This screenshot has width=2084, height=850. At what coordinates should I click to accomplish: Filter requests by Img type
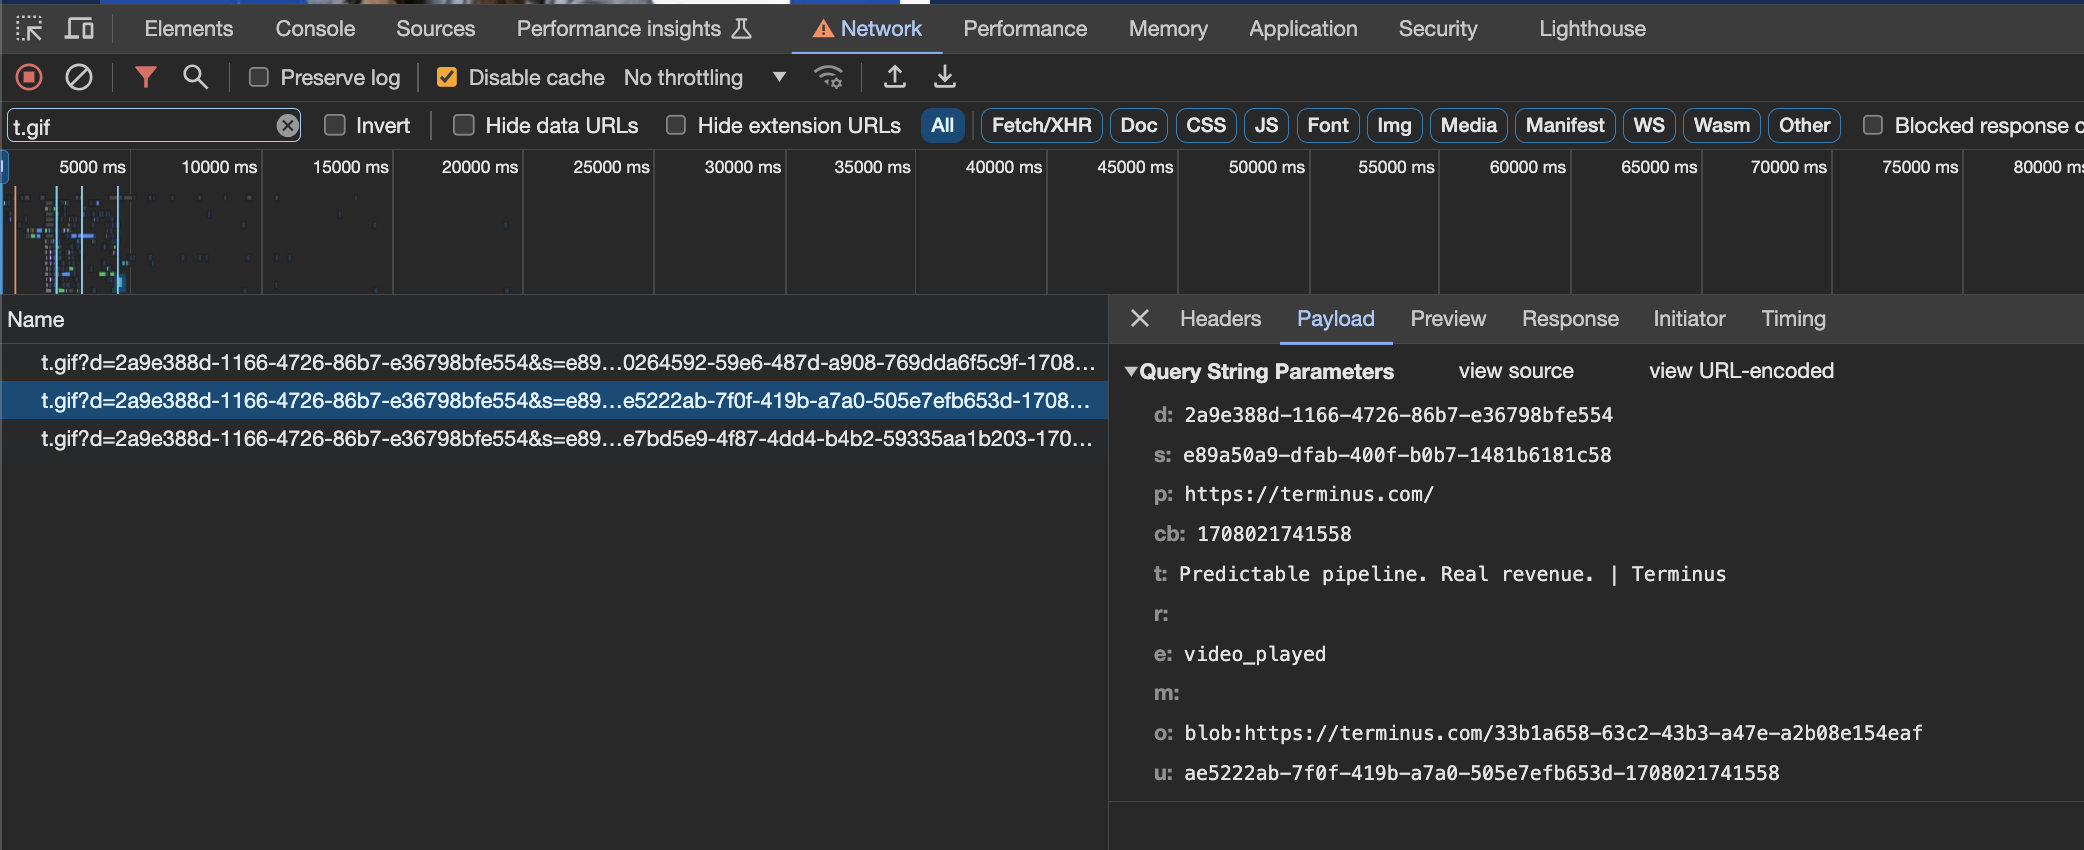pyautogui.click(x=1394, y=125)
